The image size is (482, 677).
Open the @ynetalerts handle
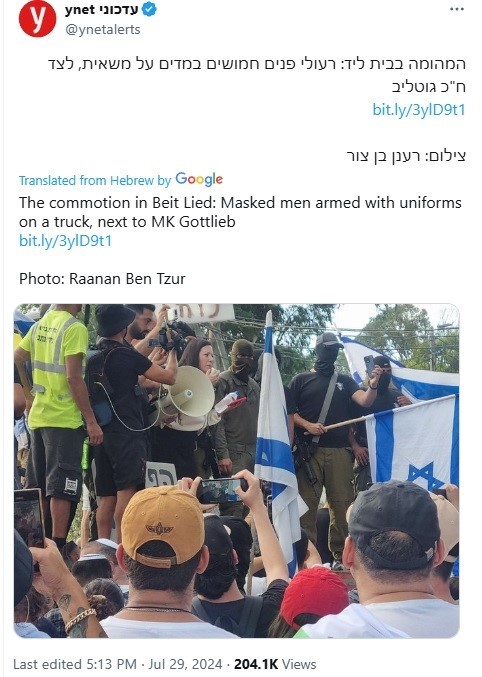(x=103, y=29)
